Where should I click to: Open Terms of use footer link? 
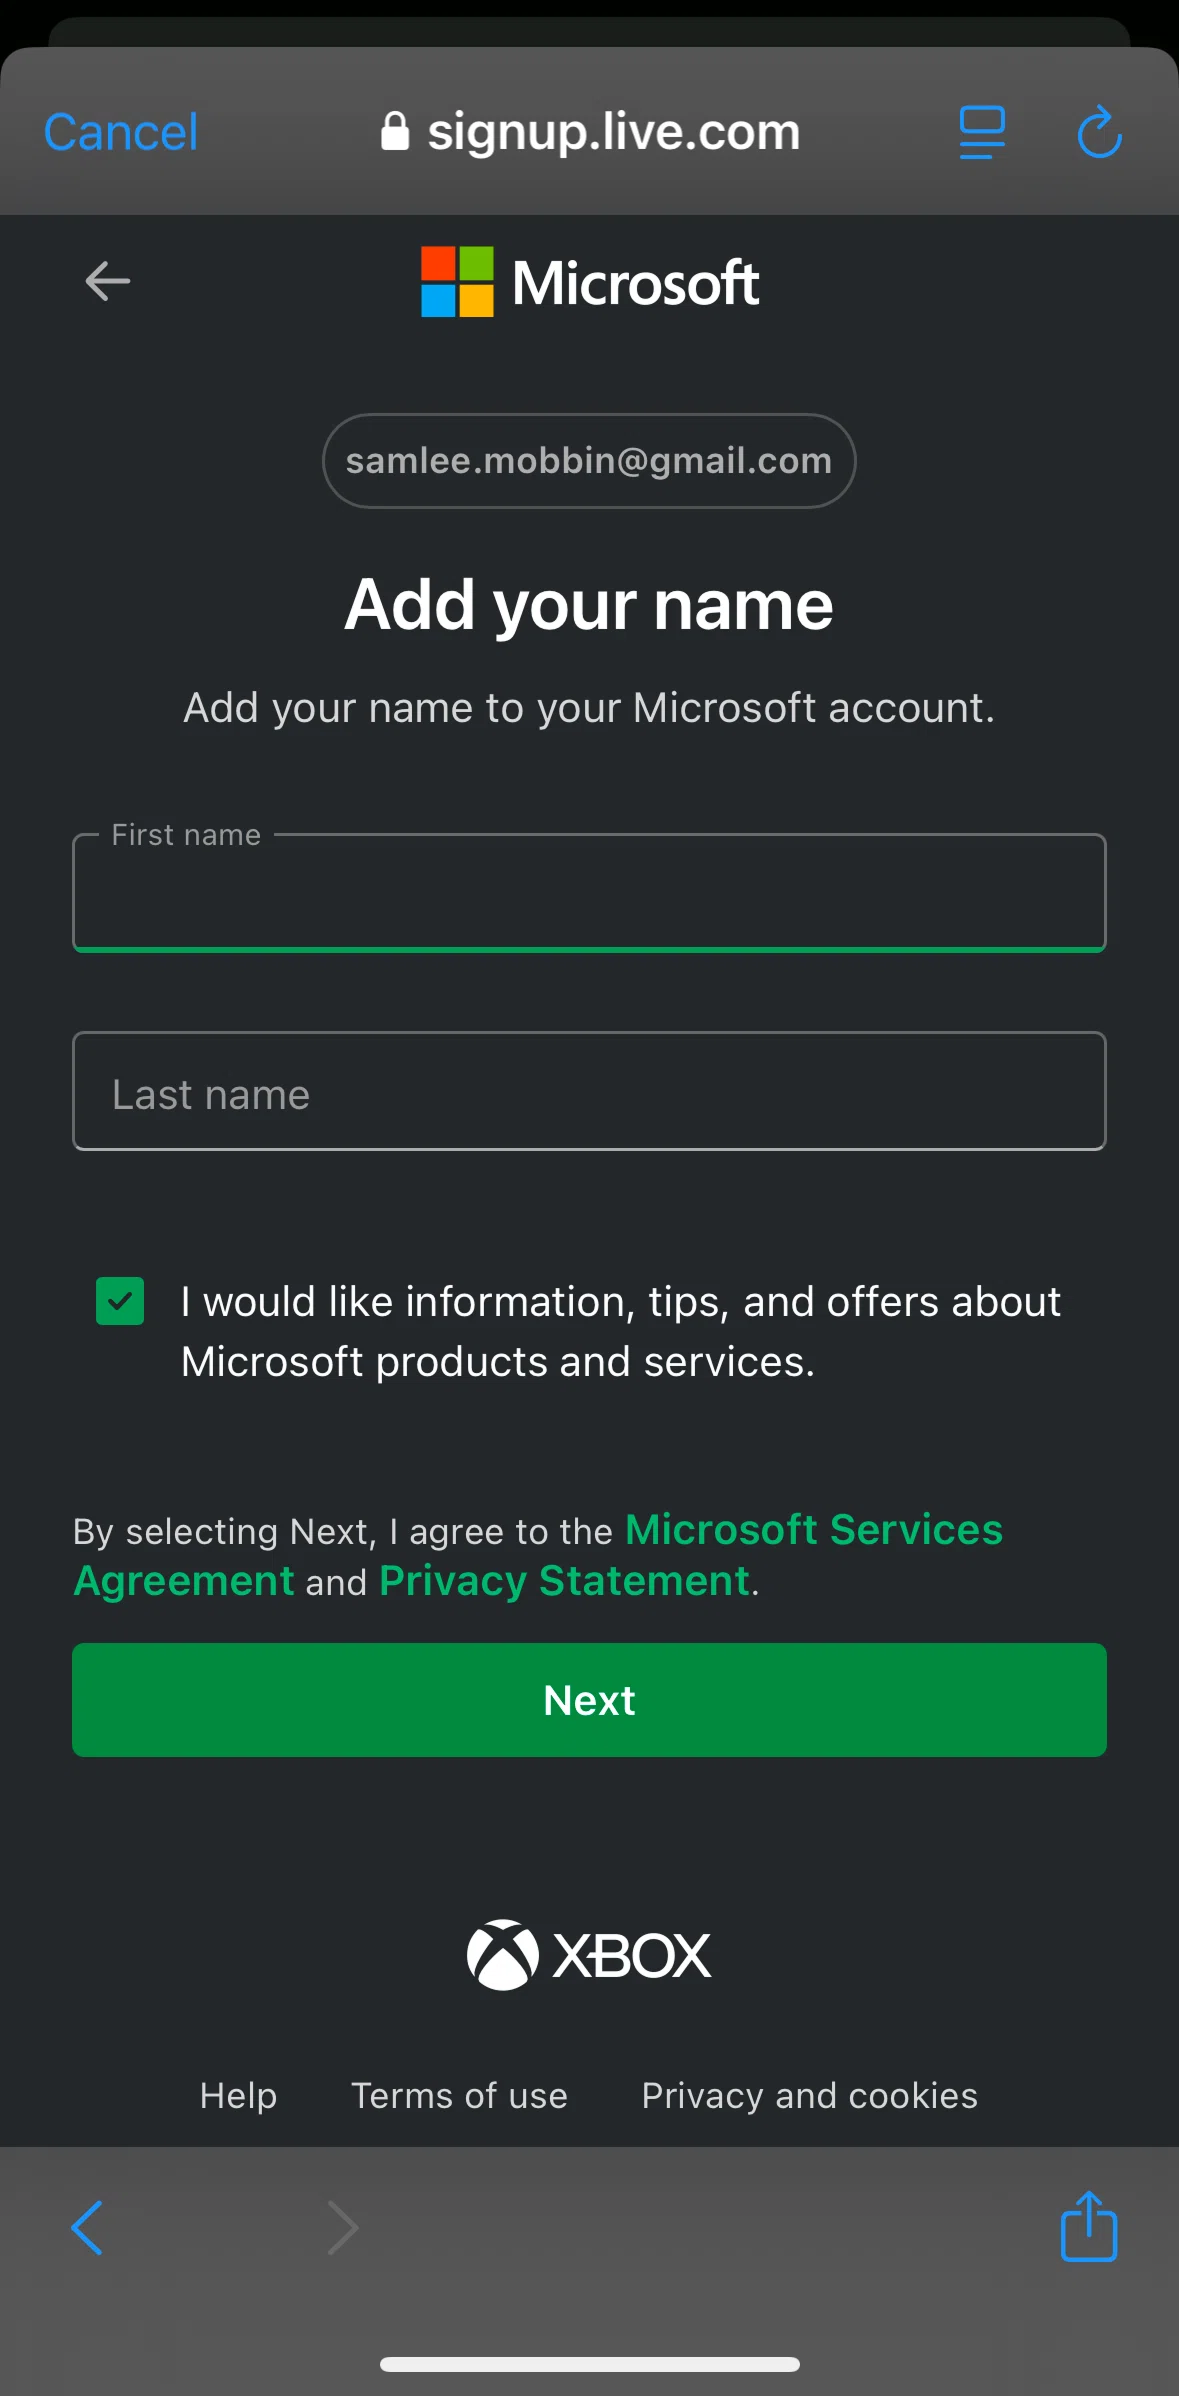tap(459, 2095)
